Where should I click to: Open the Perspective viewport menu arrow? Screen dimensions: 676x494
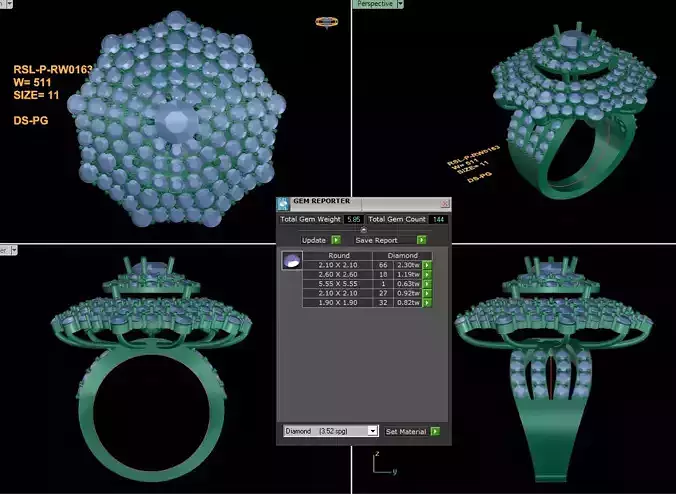tap(400, 4)
